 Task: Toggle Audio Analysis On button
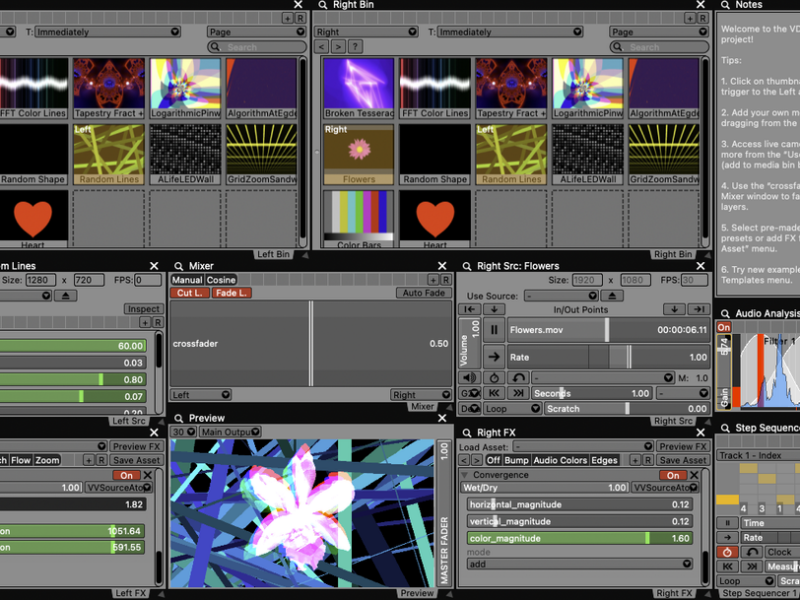pos(724,328)
